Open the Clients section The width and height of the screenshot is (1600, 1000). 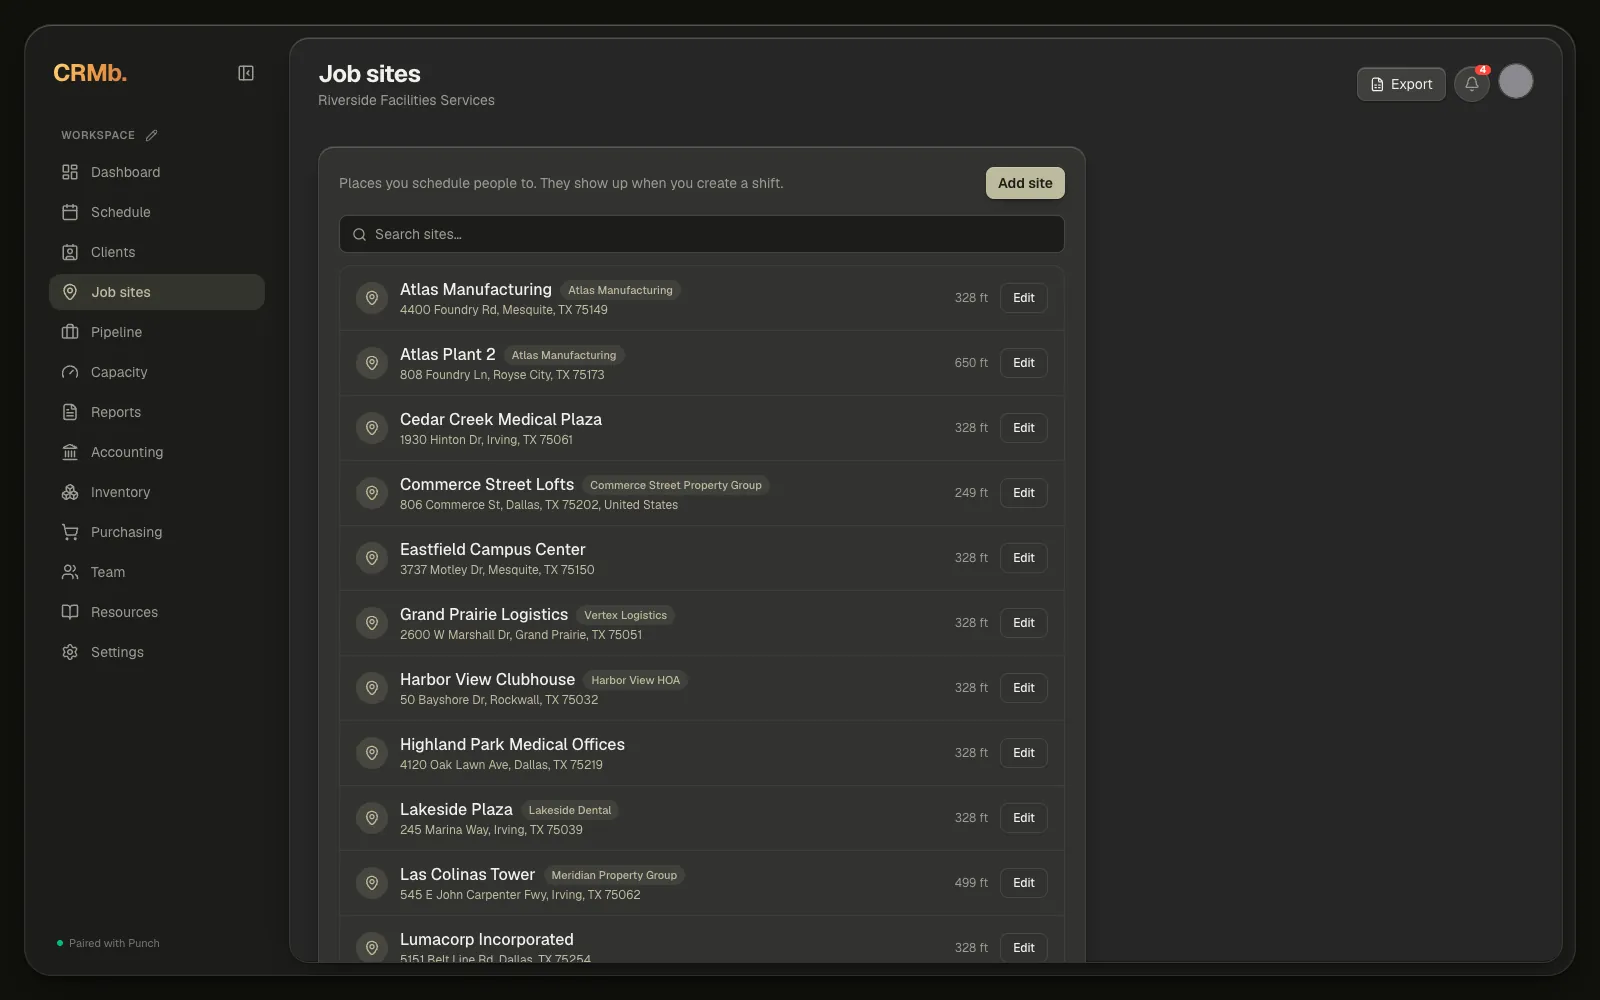click(x=157, y=252)
